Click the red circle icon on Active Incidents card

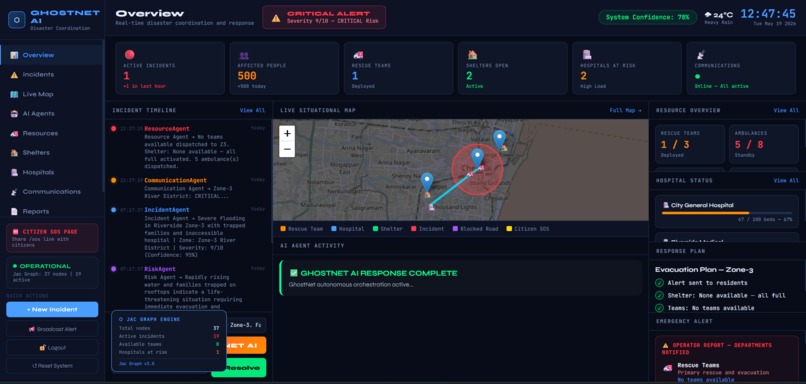[x=130, y=54]
